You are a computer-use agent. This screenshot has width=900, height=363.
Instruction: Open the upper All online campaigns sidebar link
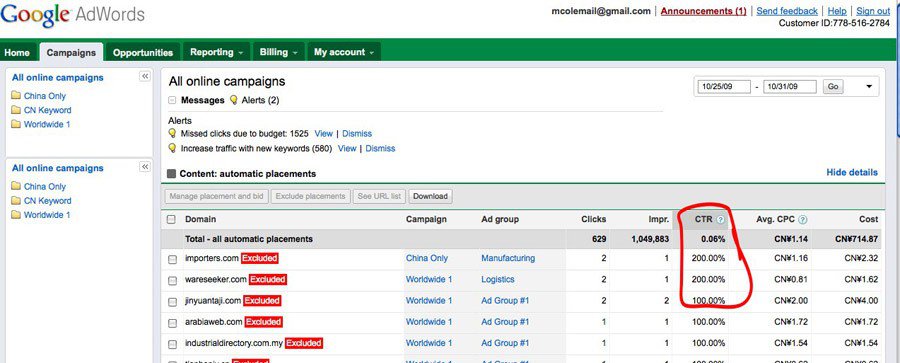[x=58, y=78]
